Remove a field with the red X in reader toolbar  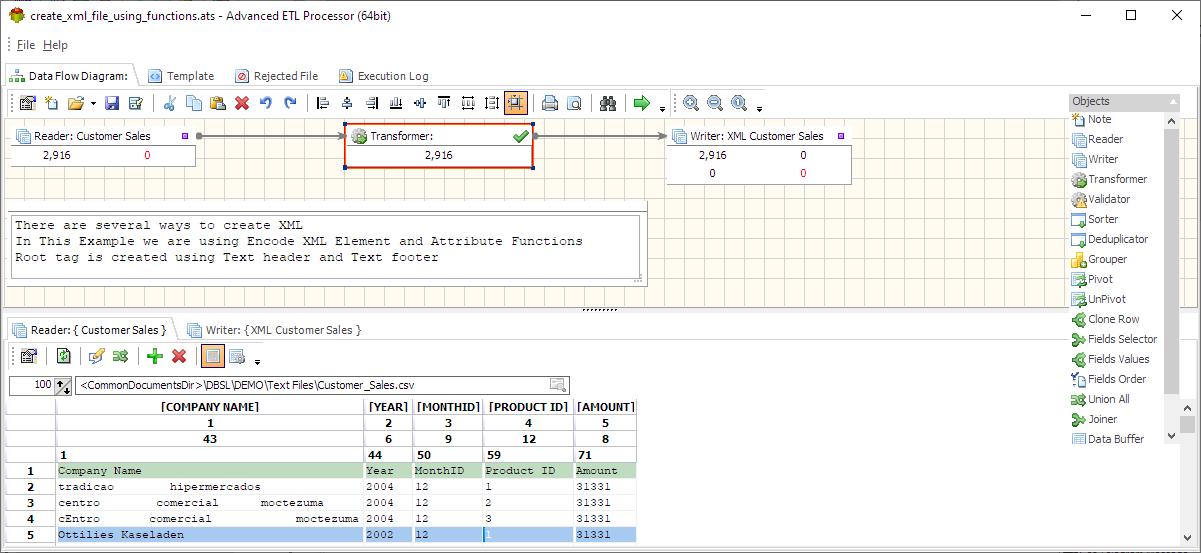coord(179,355)
